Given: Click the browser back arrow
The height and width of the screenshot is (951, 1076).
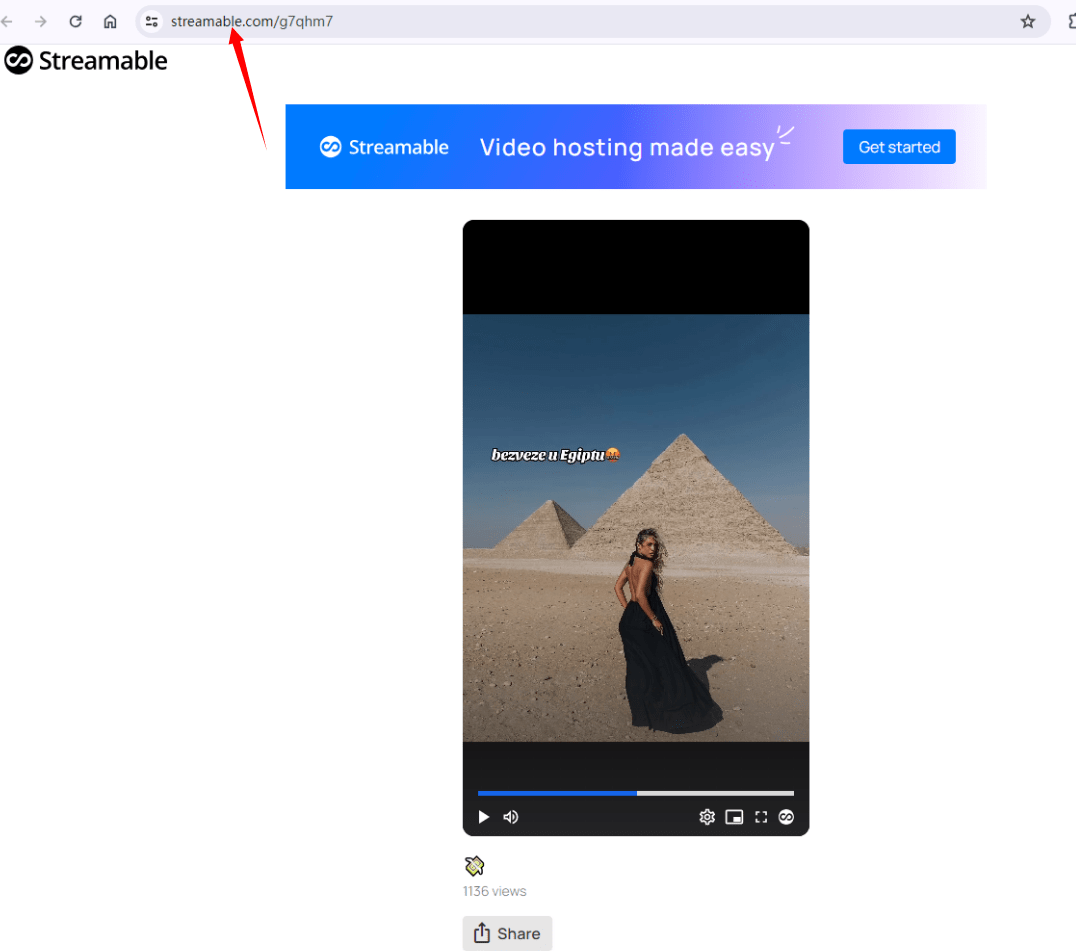Looking at the screenshot, I should click(8, 21).
